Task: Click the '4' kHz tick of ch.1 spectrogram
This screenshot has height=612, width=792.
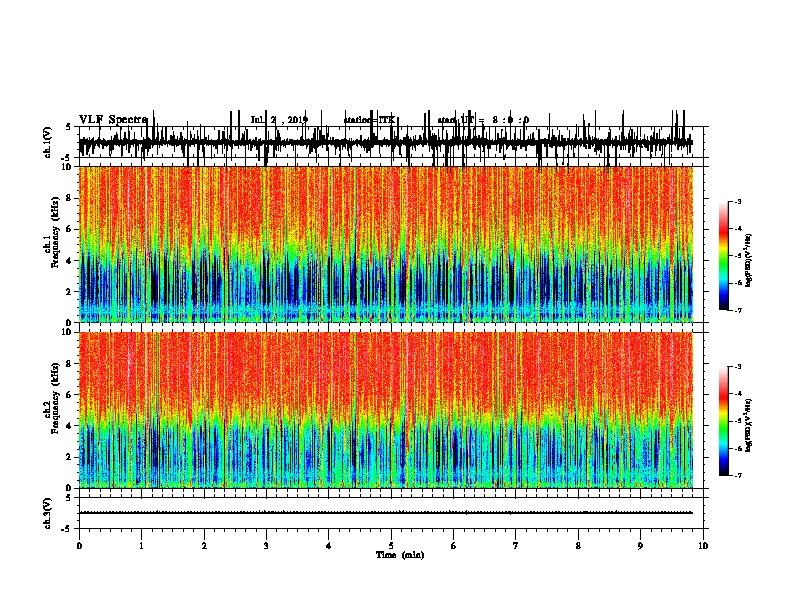Action: [x=70, y=261]
